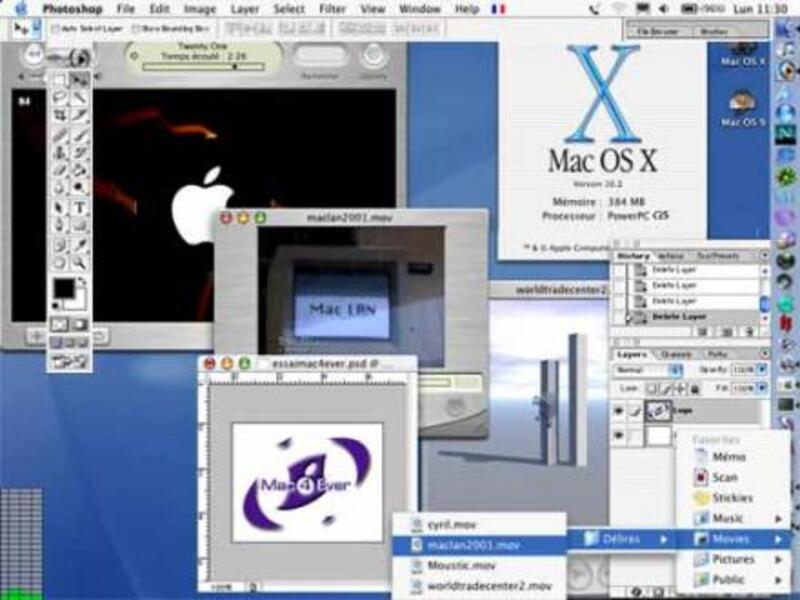Toggle lock transparent pixels in Layers panel
The height and width of the screenshot is (600, 800).
coord(652,389)
